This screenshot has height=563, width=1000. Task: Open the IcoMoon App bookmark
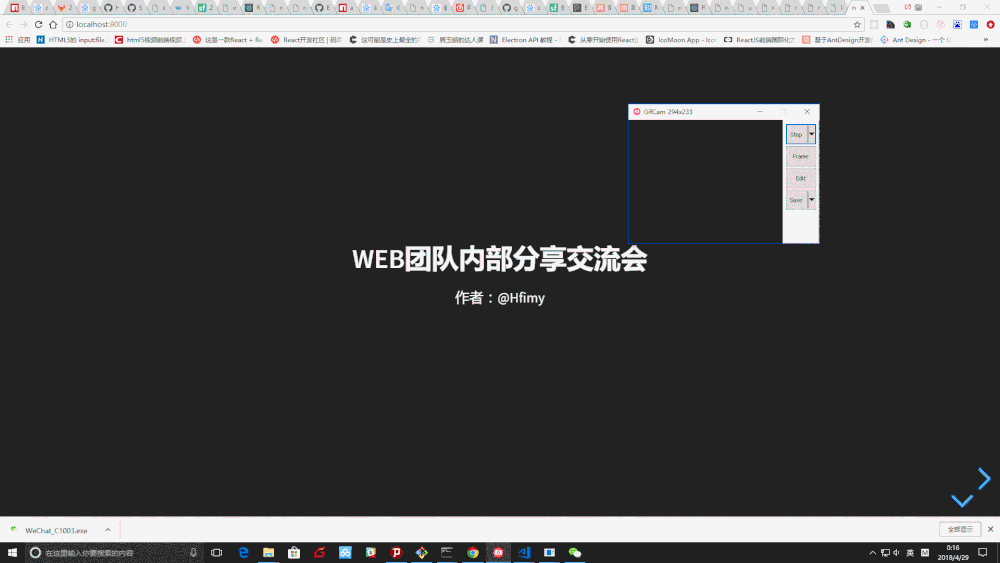(681, 40)
